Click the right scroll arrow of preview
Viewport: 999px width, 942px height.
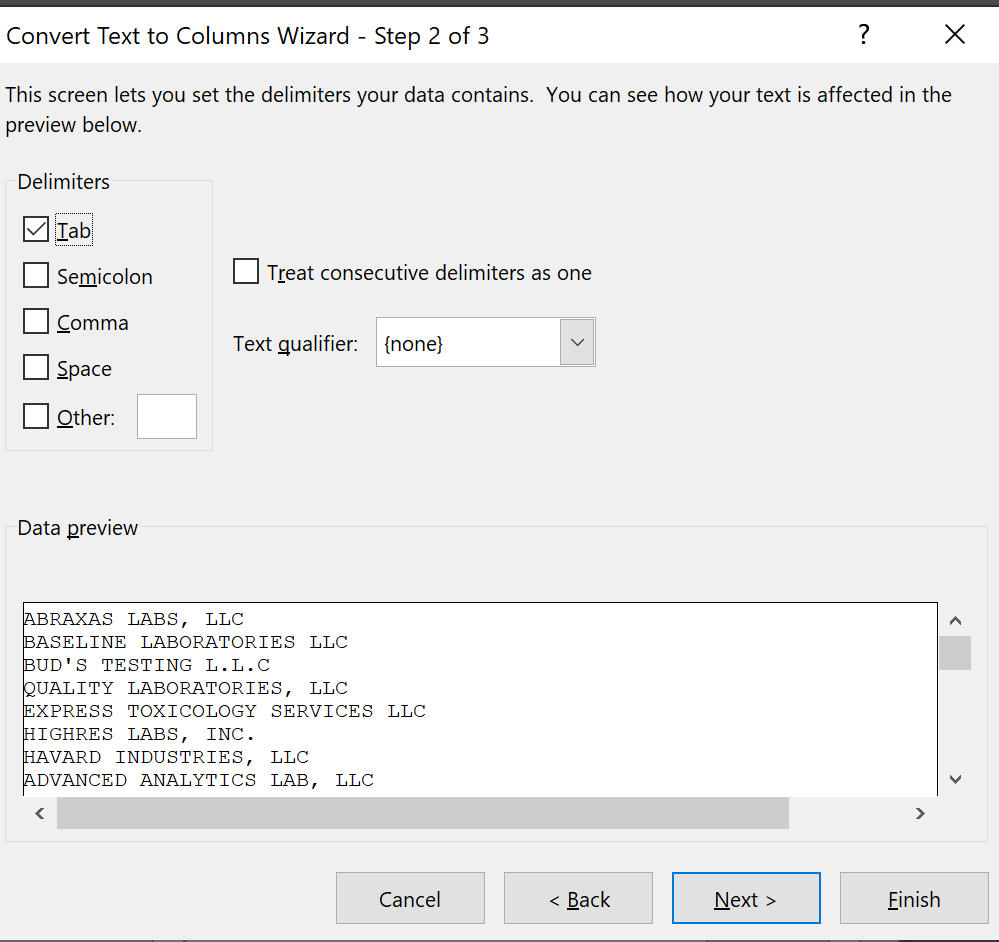[x=920, y=813]
